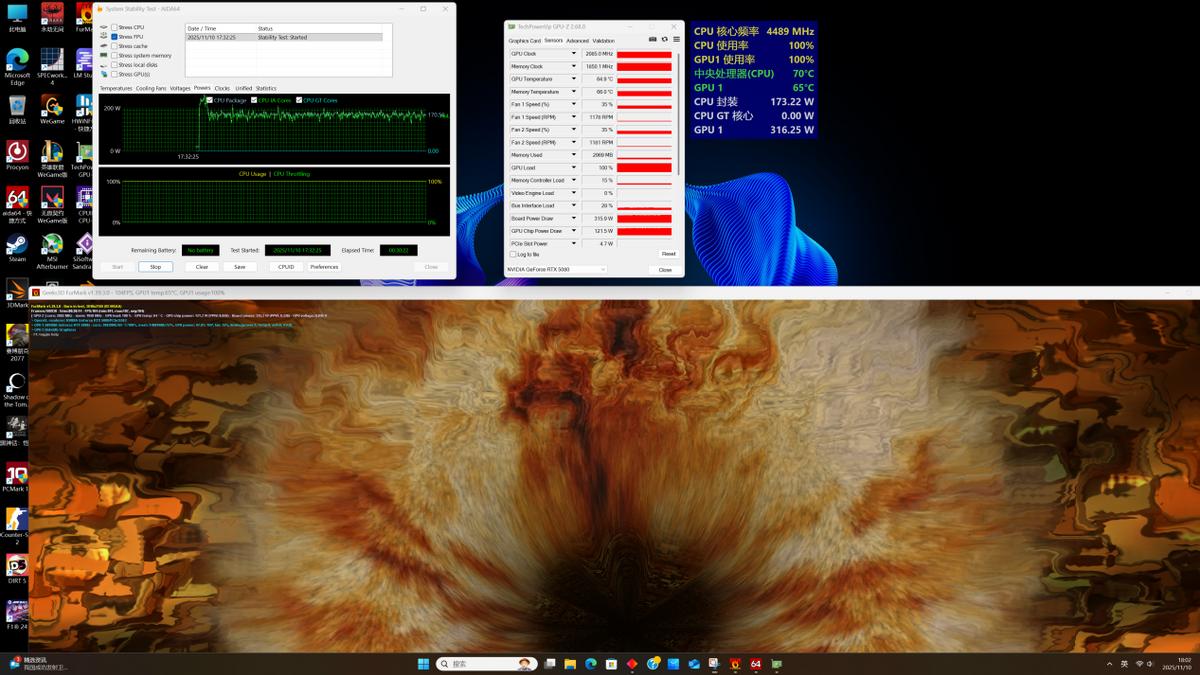1200x675 pixels.
Task: Open Counter-Strike 2 desktop shortcut
Action: pos(17,525)
